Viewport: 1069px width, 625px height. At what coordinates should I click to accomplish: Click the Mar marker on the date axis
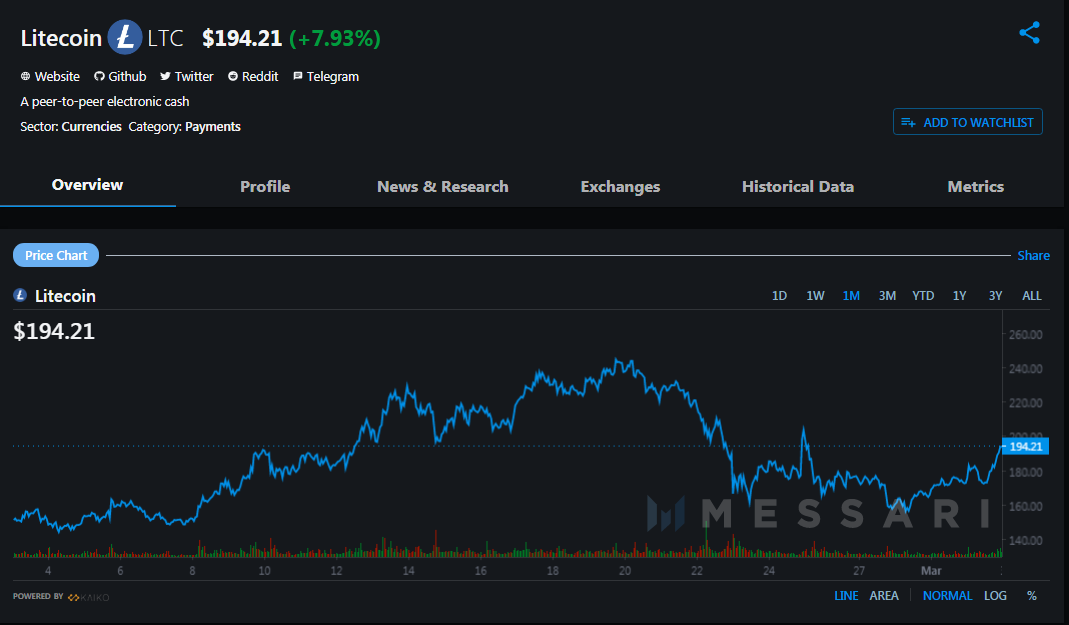(931, 570)
